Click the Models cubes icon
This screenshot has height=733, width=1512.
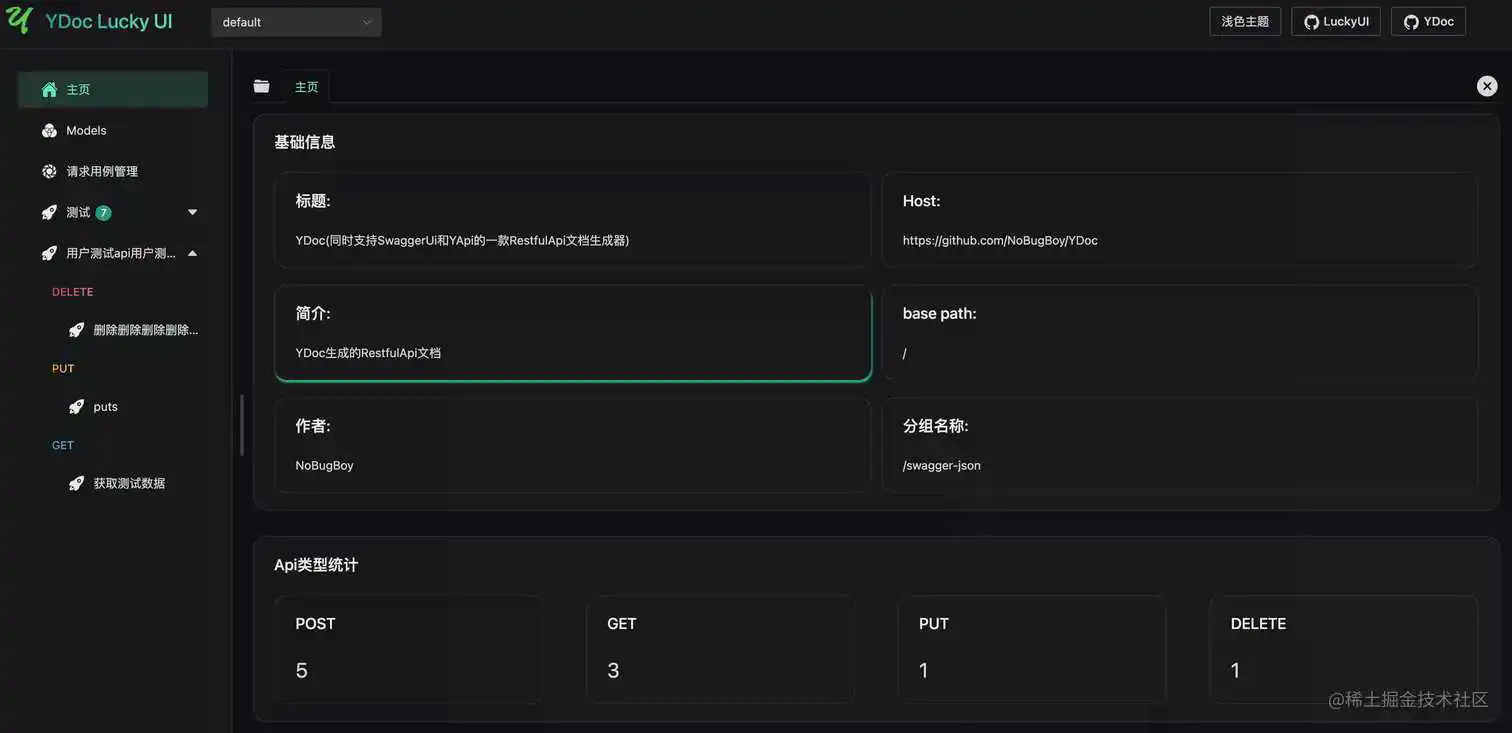click(x=49, y=130)
